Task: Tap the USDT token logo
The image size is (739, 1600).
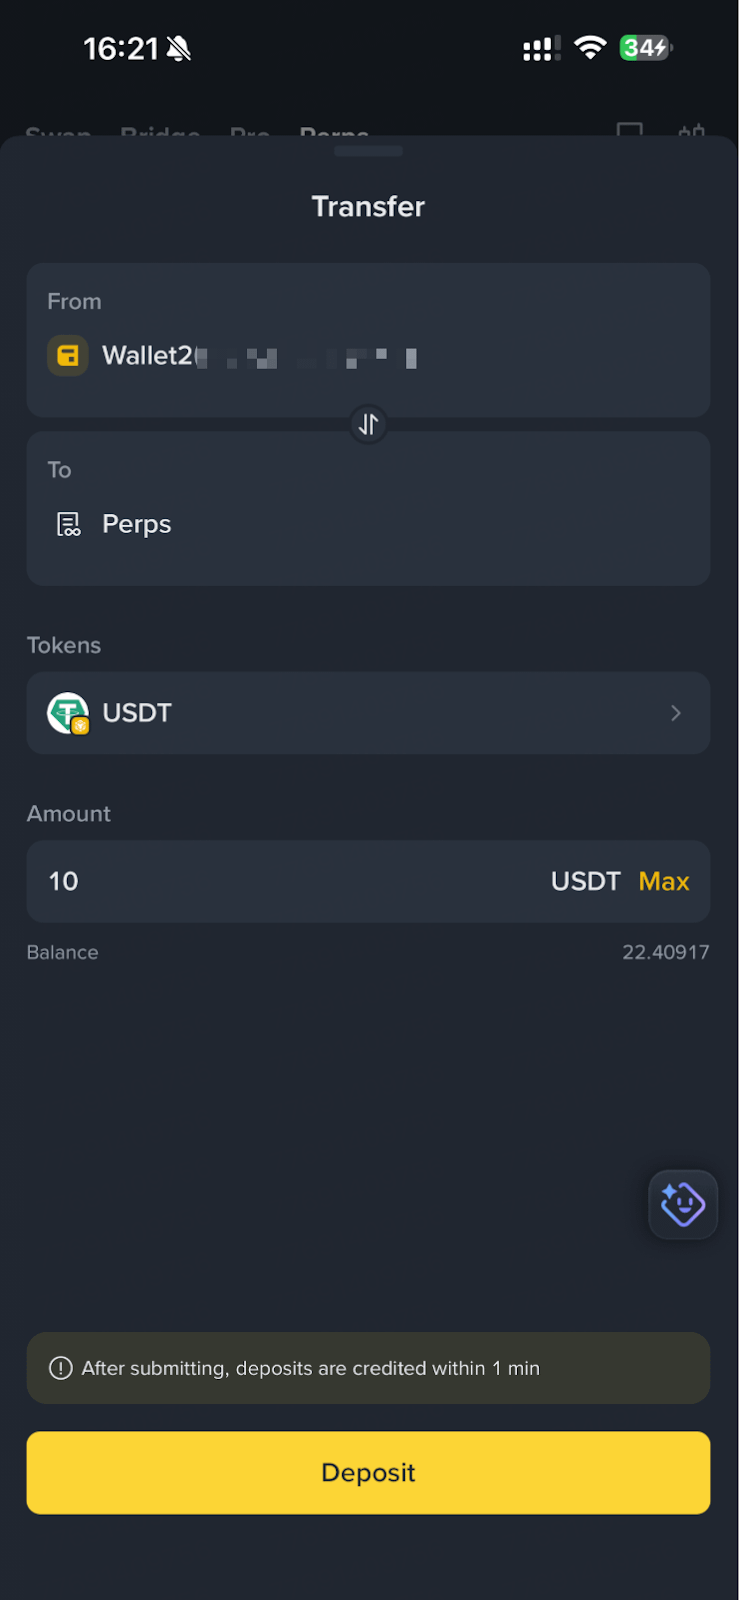Action: pyautogui.click(x=68, y=713)
